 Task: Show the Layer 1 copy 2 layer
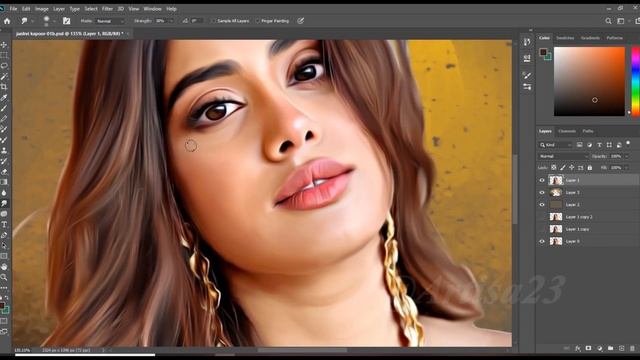pos(542,217)
